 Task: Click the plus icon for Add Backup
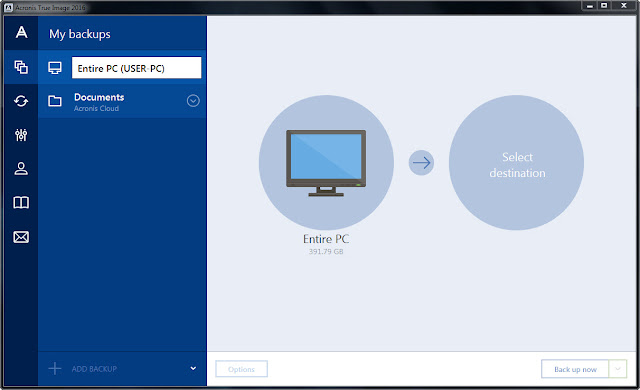55,368
